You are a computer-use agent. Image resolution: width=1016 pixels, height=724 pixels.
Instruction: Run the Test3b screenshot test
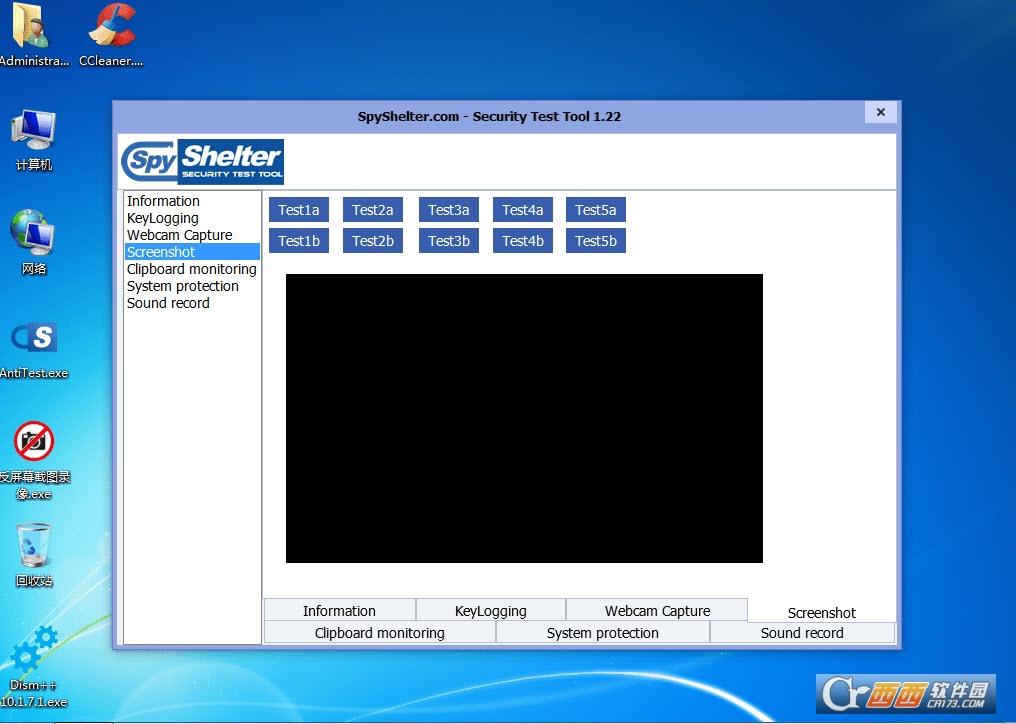click(x=448, y=241)
